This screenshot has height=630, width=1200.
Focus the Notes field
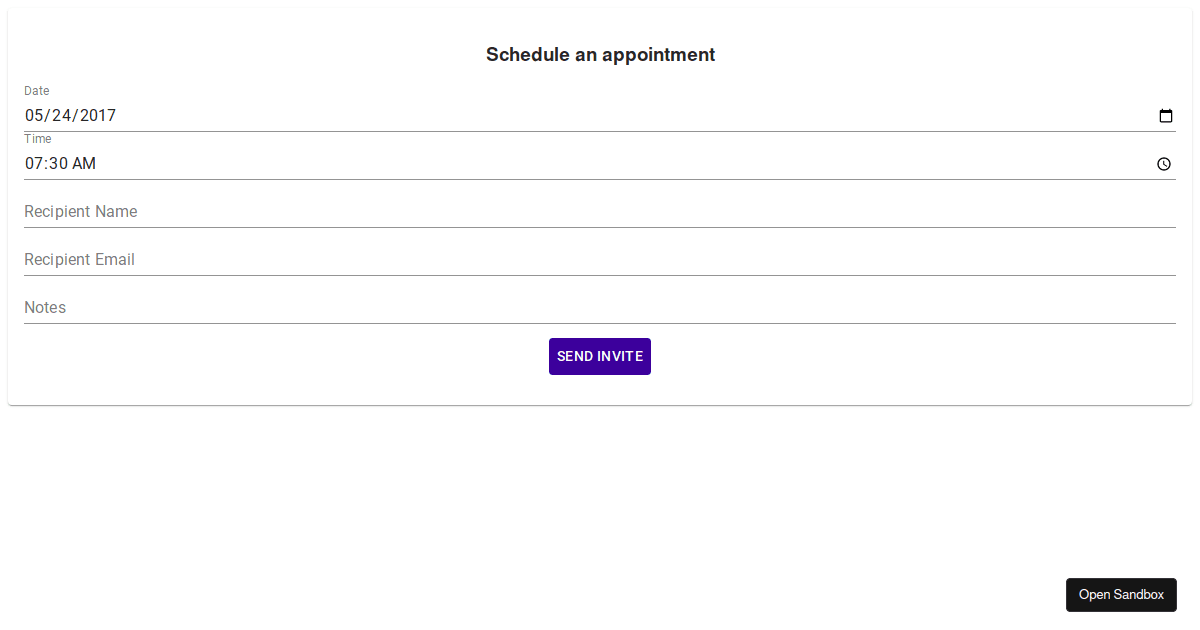pyautogui.click(x=600, y=307)
